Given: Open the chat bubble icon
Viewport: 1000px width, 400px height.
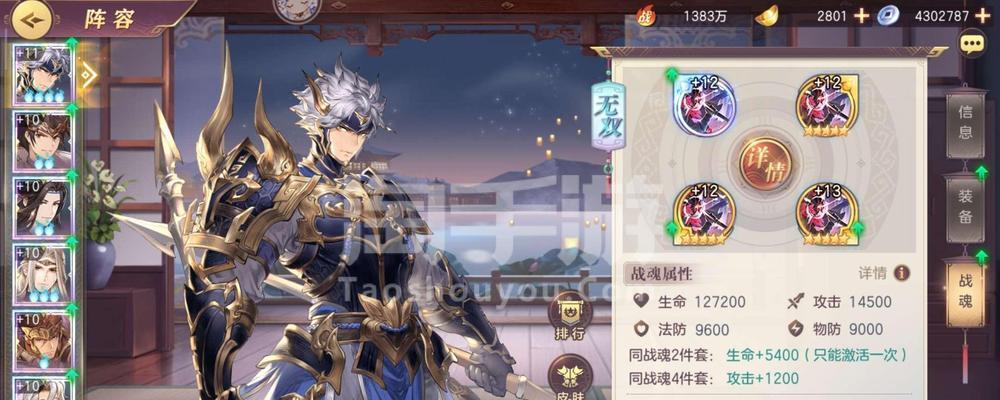Looking at the screenshot, I should (x=972, y=44).
